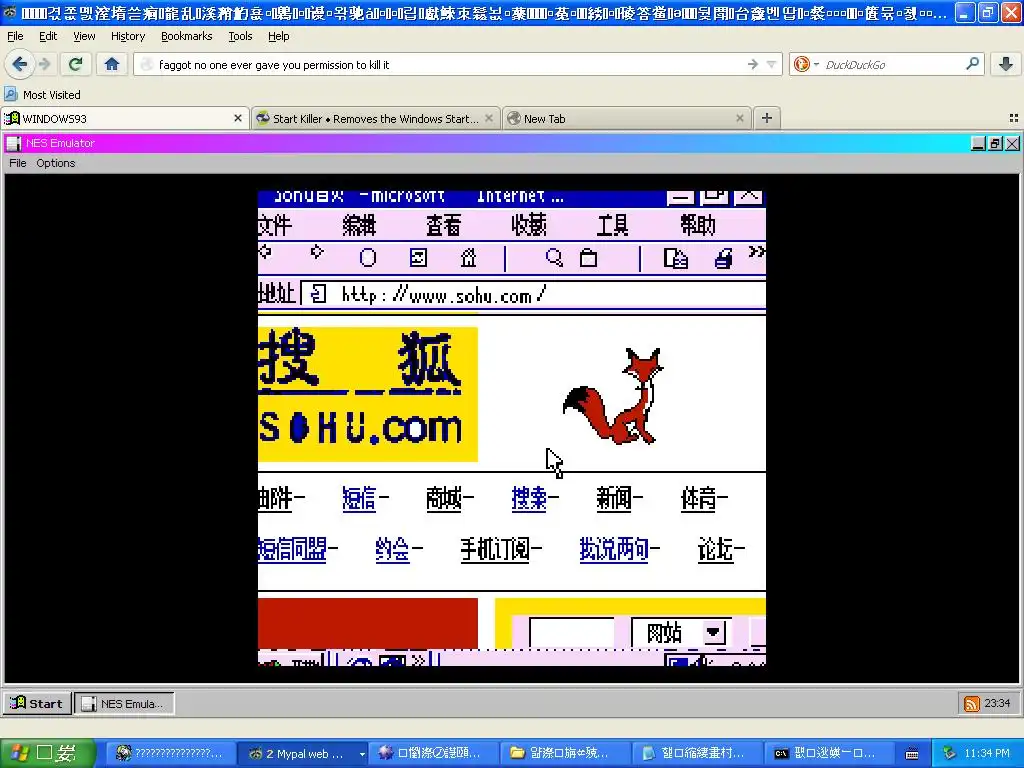Select the folder taskbar button

coord(565,754)
